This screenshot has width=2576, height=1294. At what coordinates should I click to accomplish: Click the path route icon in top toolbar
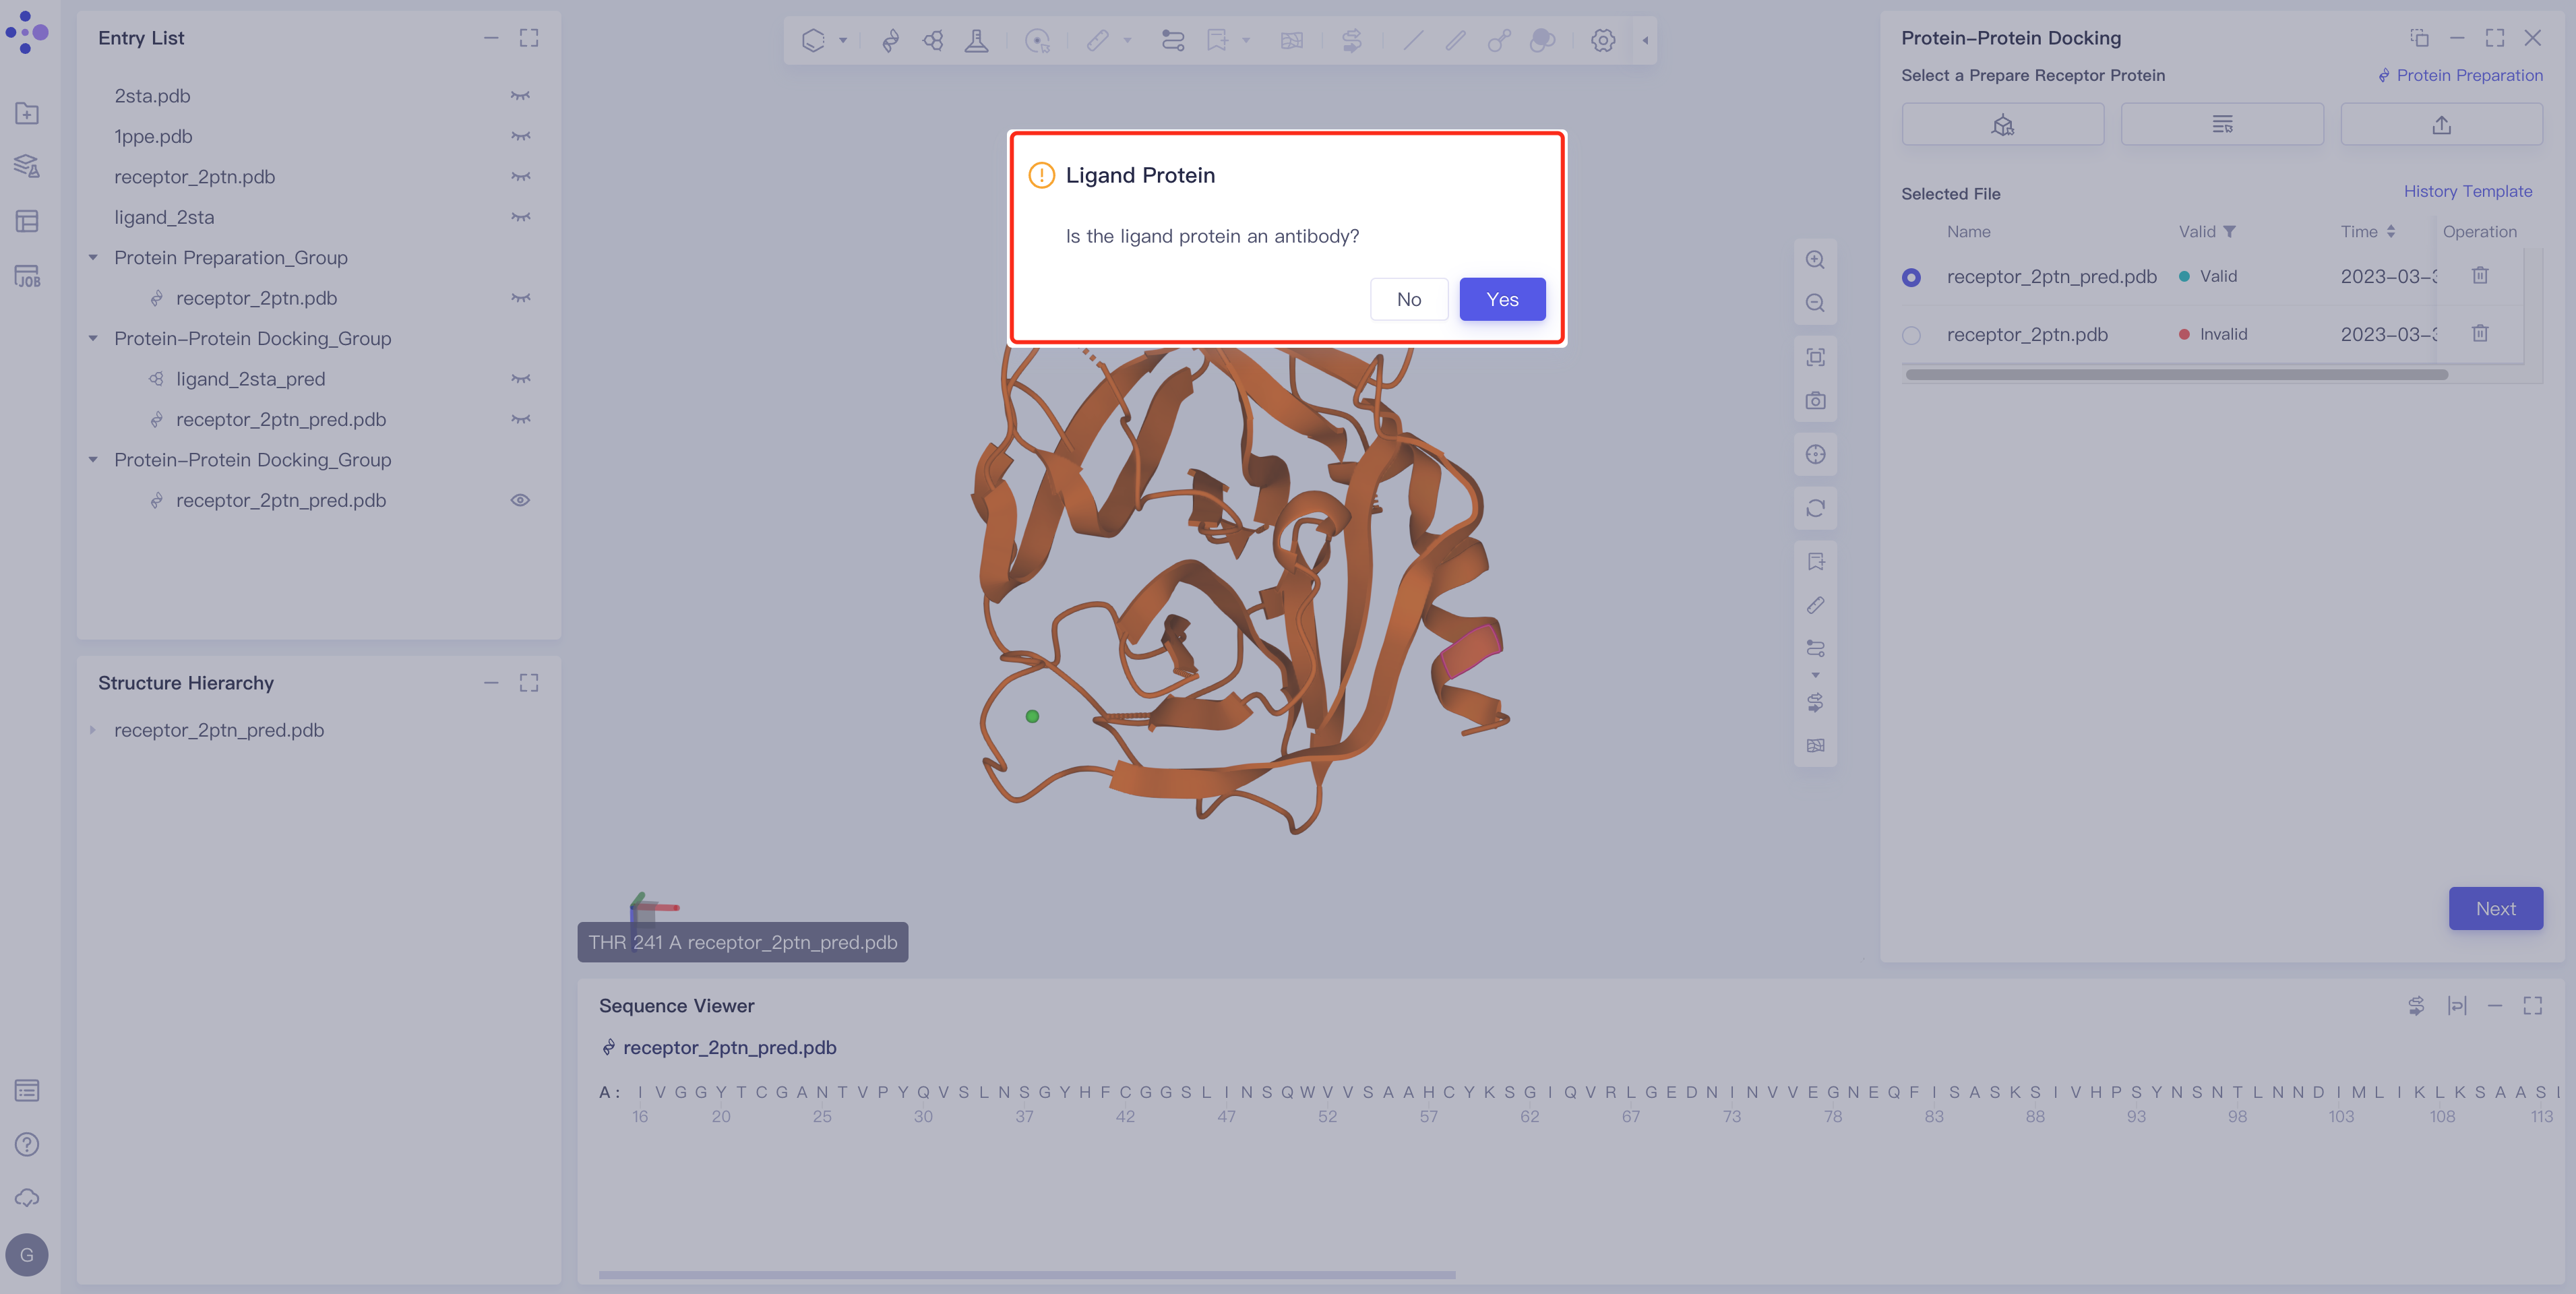(1173, 40)
